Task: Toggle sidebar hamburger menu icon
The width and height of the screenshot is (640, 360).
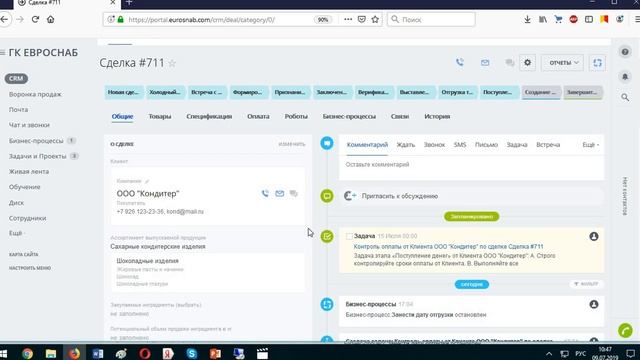Action: click(2, 53)
